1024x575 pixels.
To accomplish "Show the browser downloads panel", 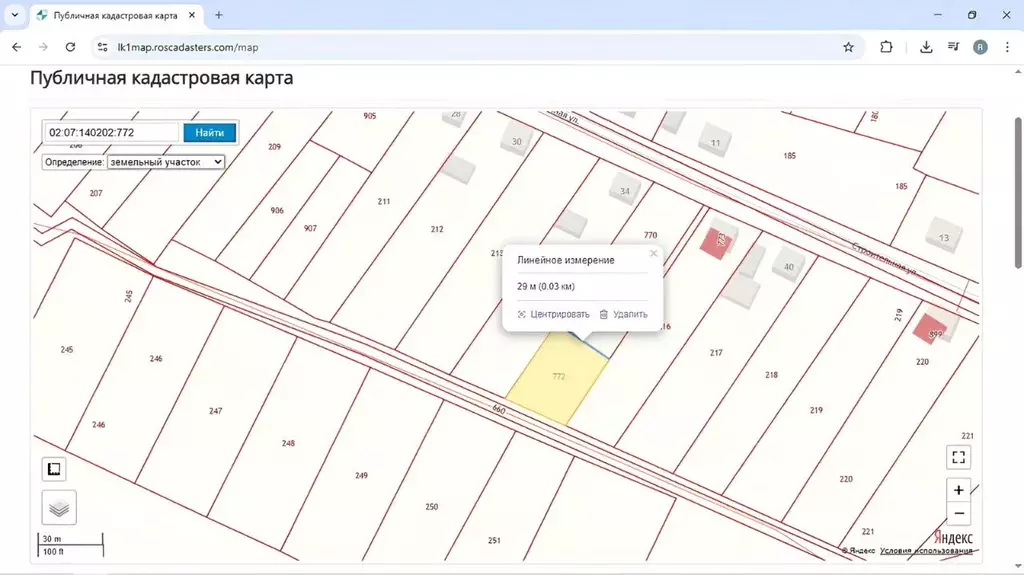I will click(x=926, y=47).
